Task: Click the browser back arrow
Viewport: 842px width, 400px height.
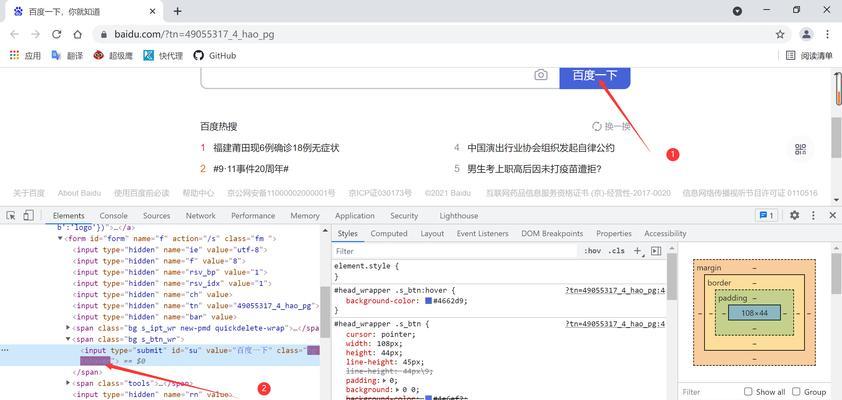Action: pyautogui.click(x=14, y=34)
